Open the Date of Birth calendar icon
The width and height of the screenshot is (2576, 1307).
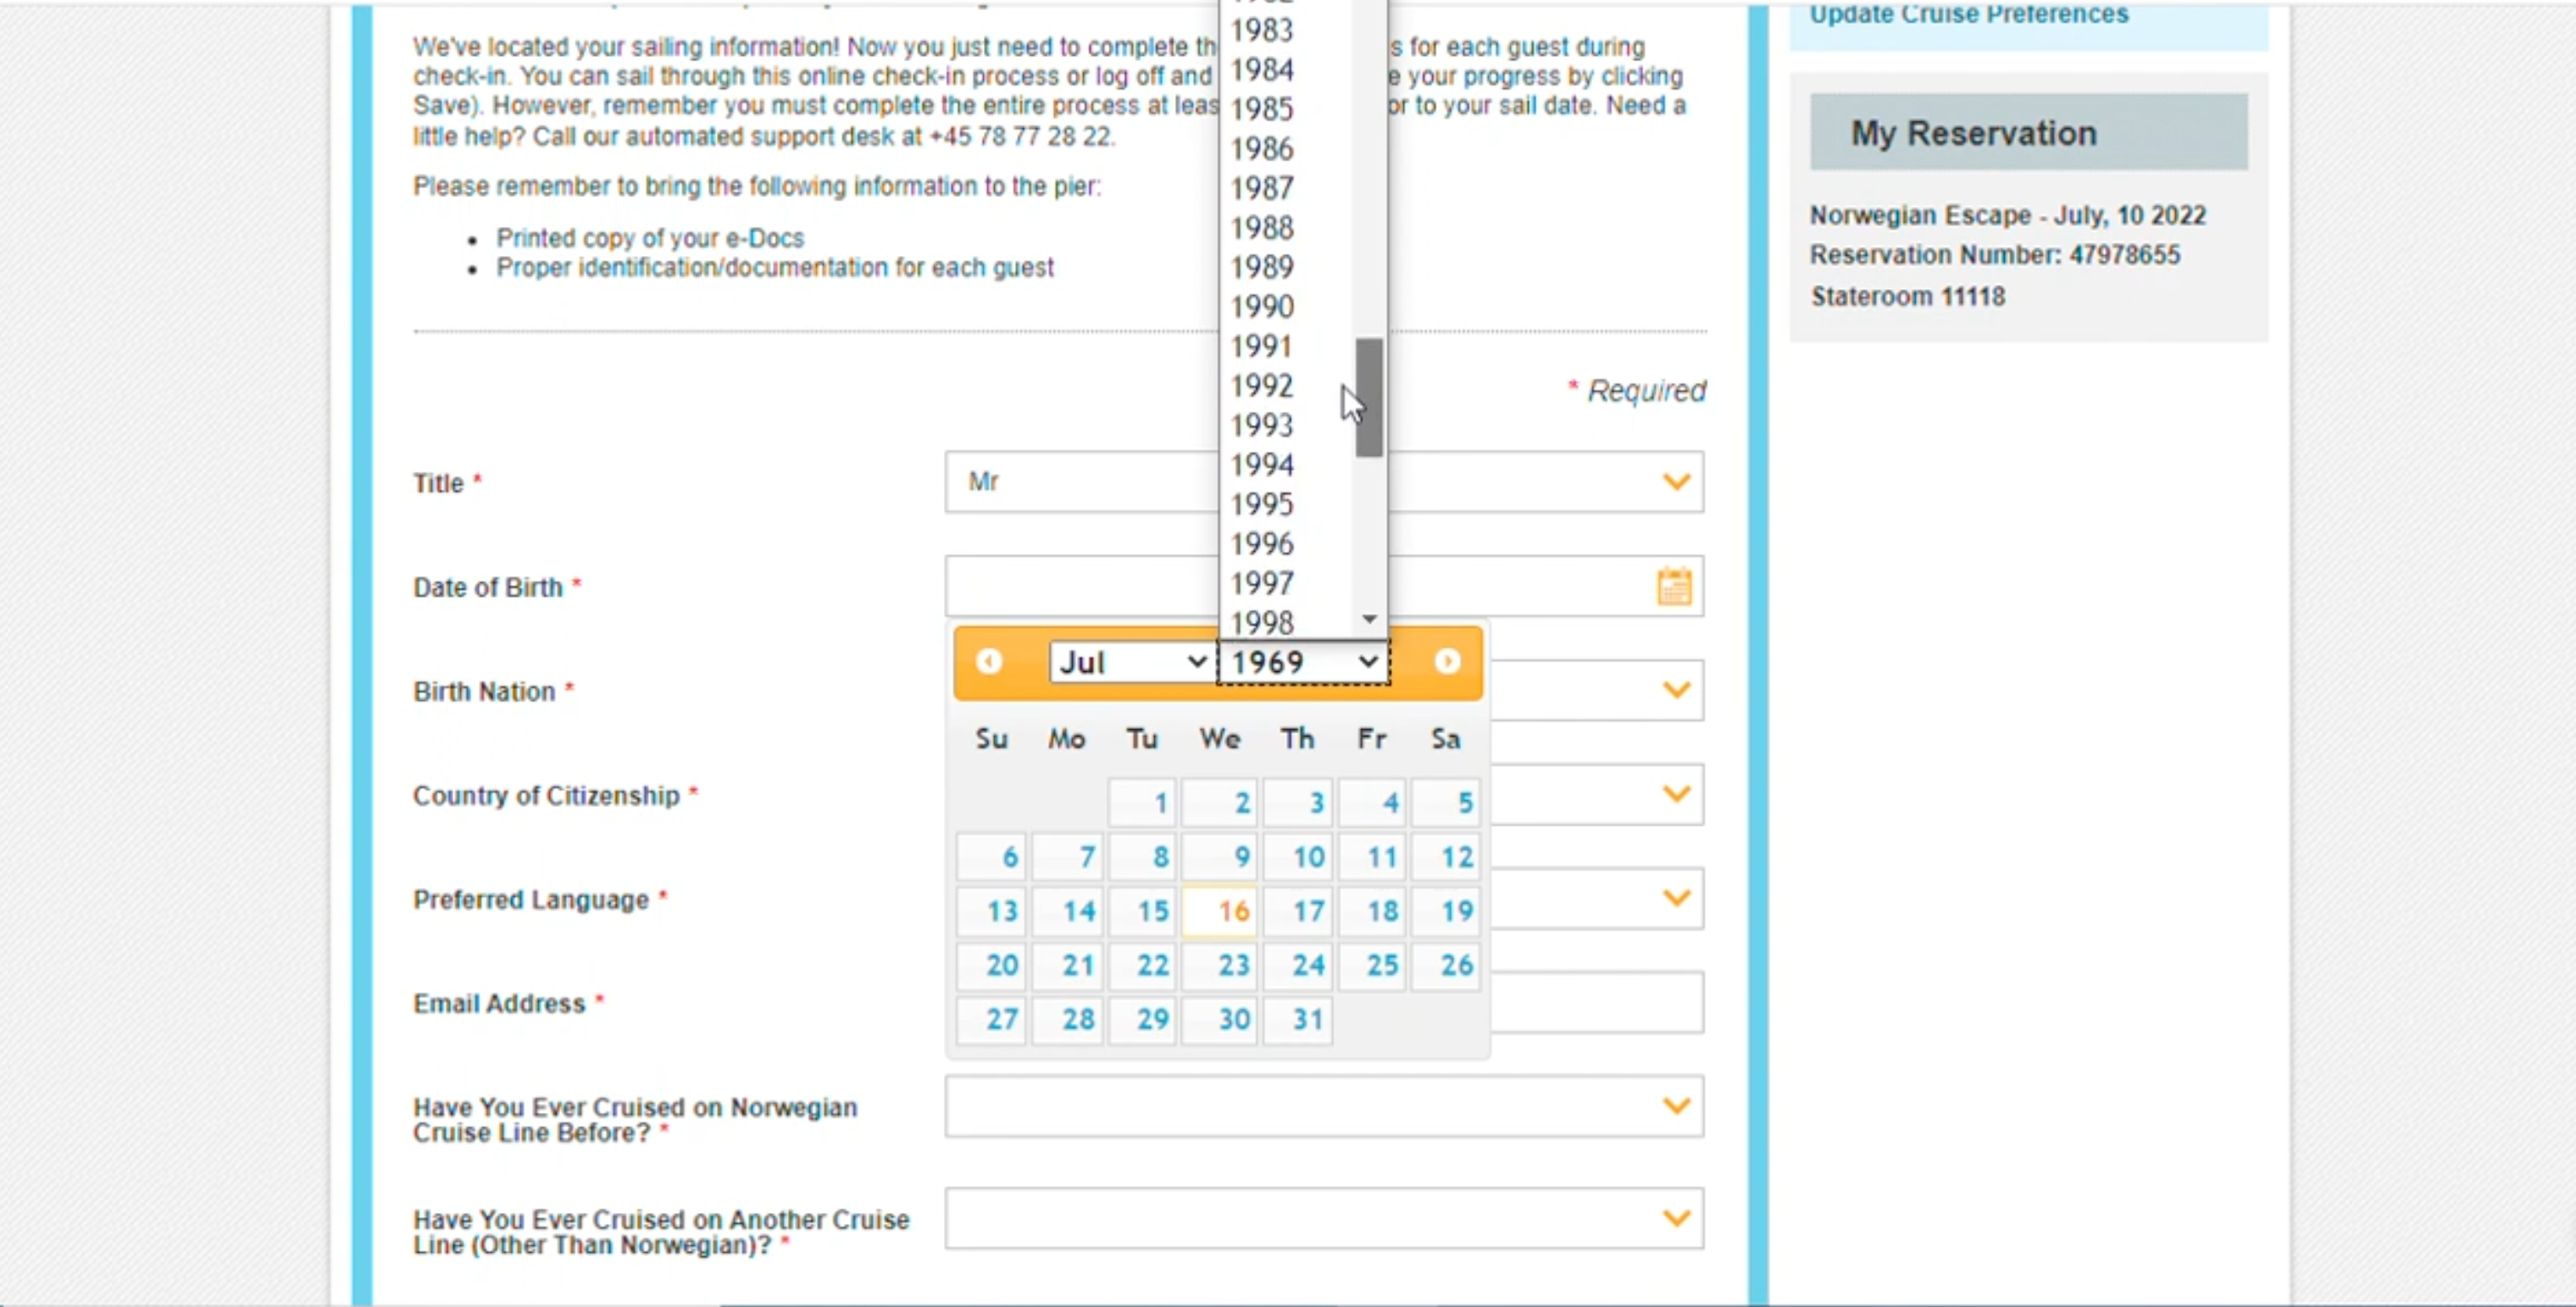[1674, 587]
